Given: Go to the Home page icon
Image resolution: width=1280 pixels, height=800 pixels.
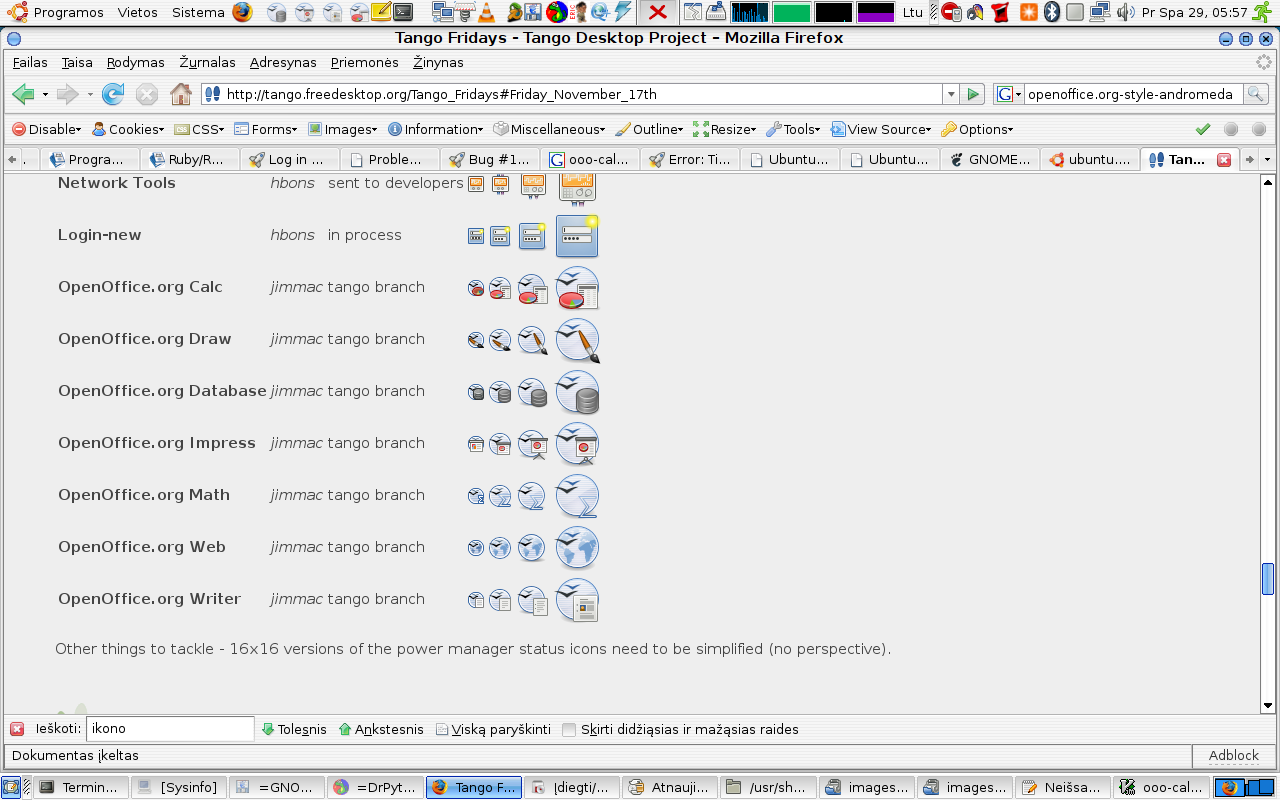Looking at the screenshot, I should [181, 95].
